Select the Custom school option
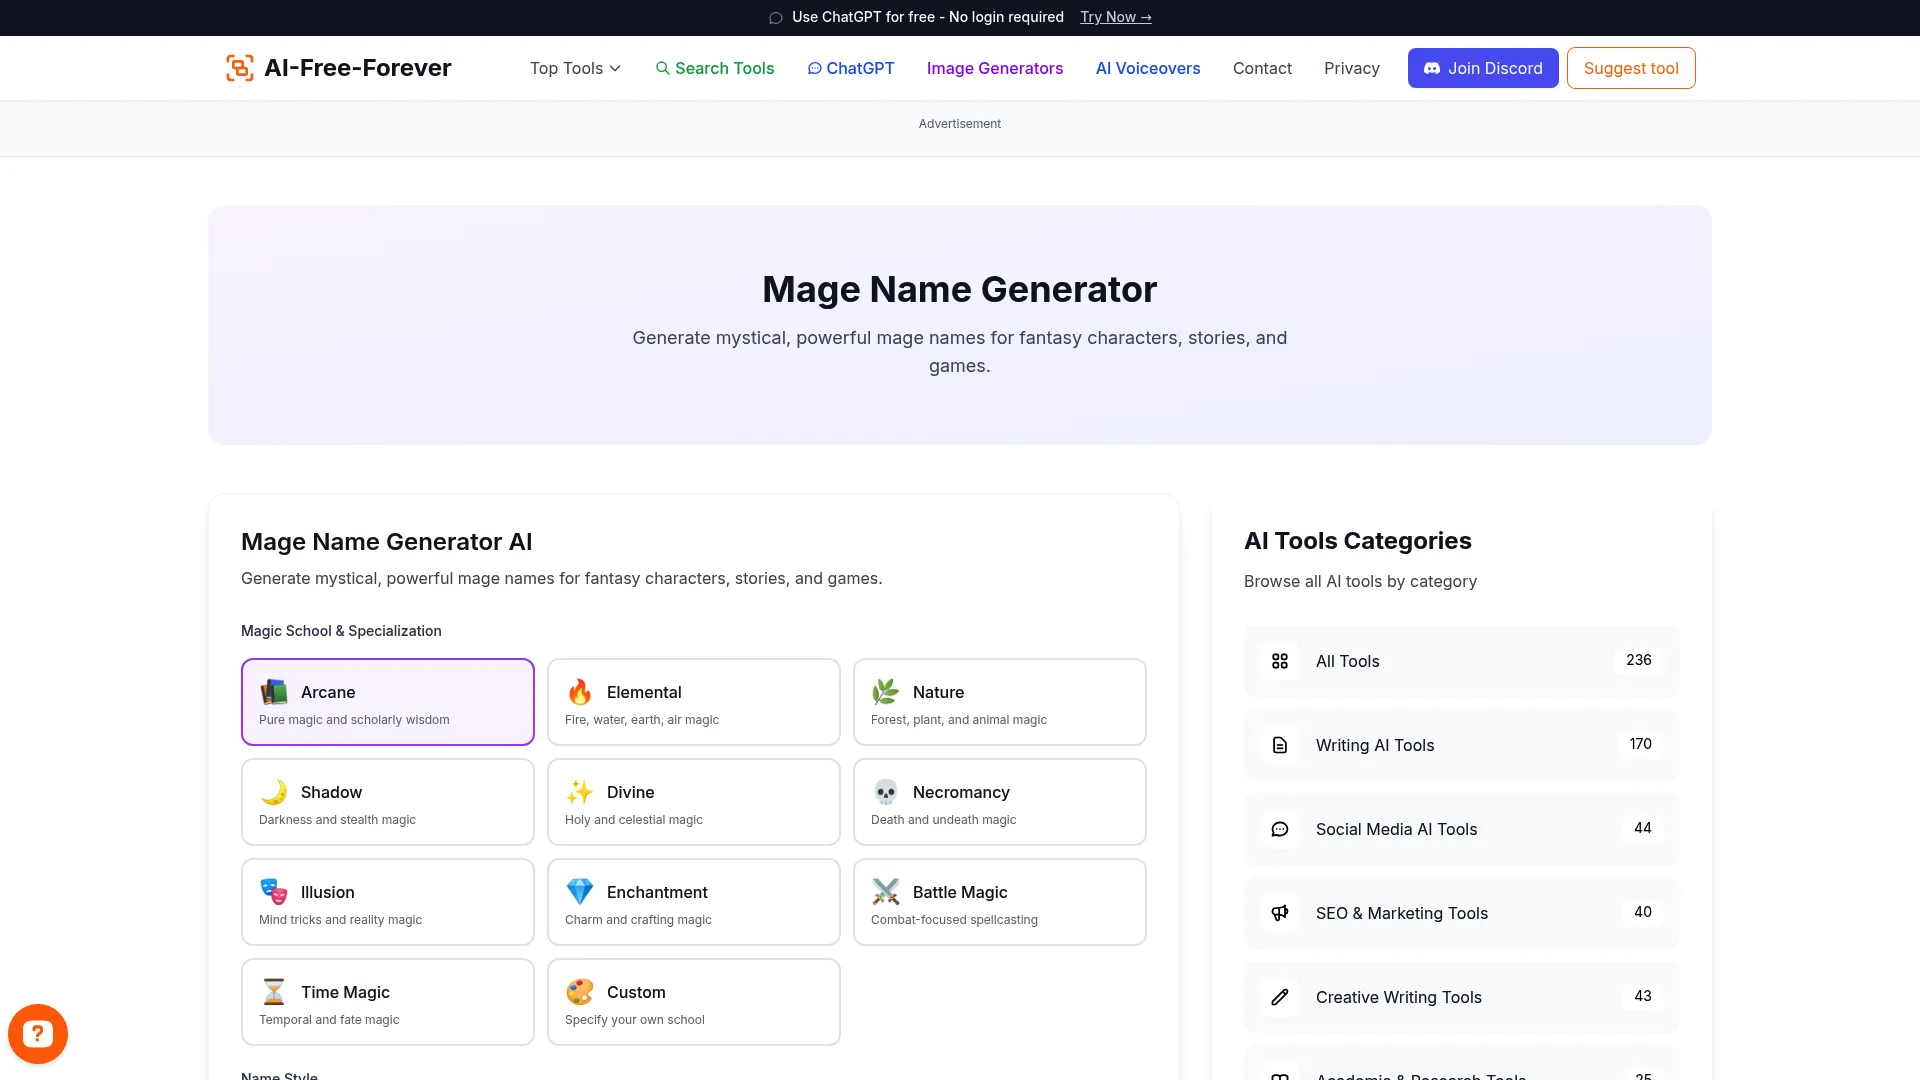 (693, 1001)
